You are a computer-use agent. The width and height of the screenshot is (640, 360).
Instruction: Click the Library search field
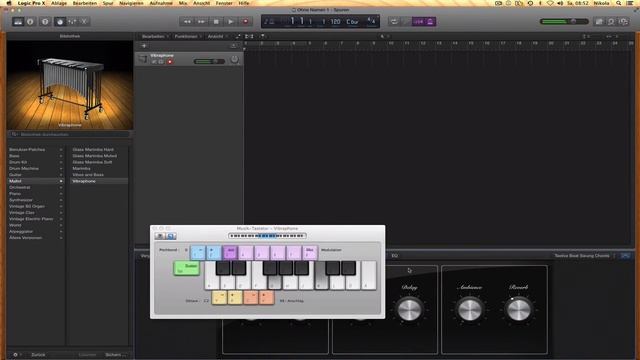click(x=70, y=134)
